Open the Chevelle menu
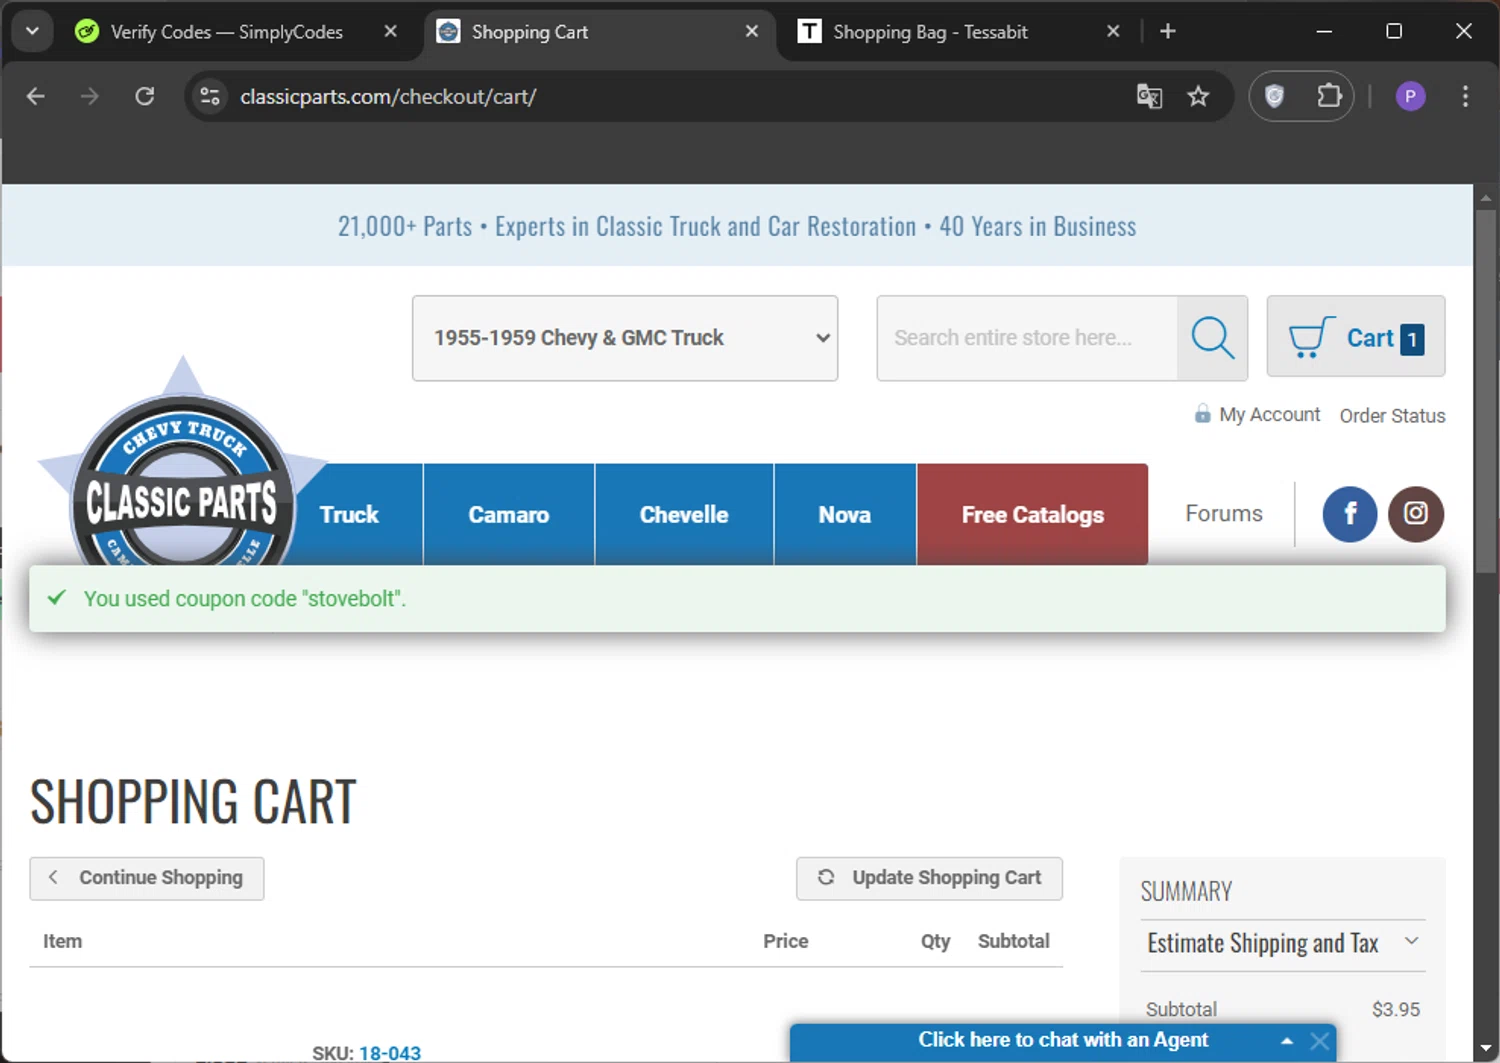This screenshot has height=1063, width=1500. pos(684,515)
